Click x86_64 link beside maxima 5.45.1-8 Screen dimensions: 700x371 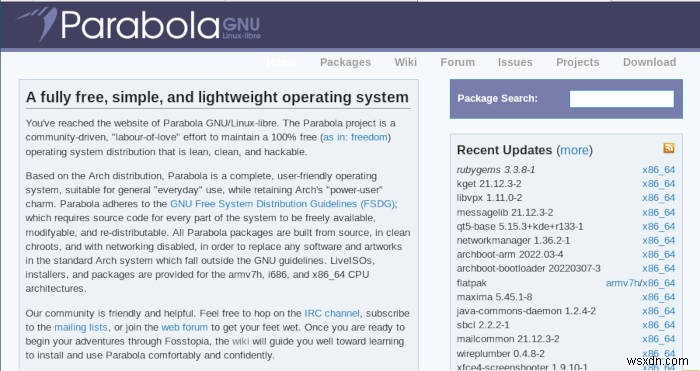(658, 297)
